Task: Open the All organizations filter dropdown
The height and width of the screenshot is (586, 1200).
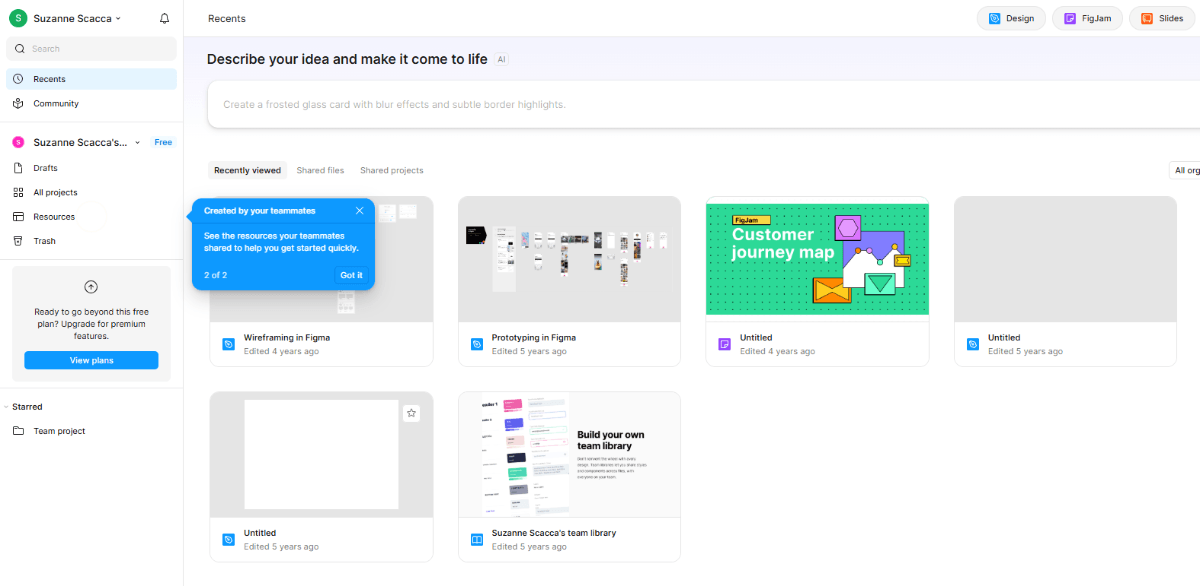Action: pyautogui.click(x=1186, y=170)
